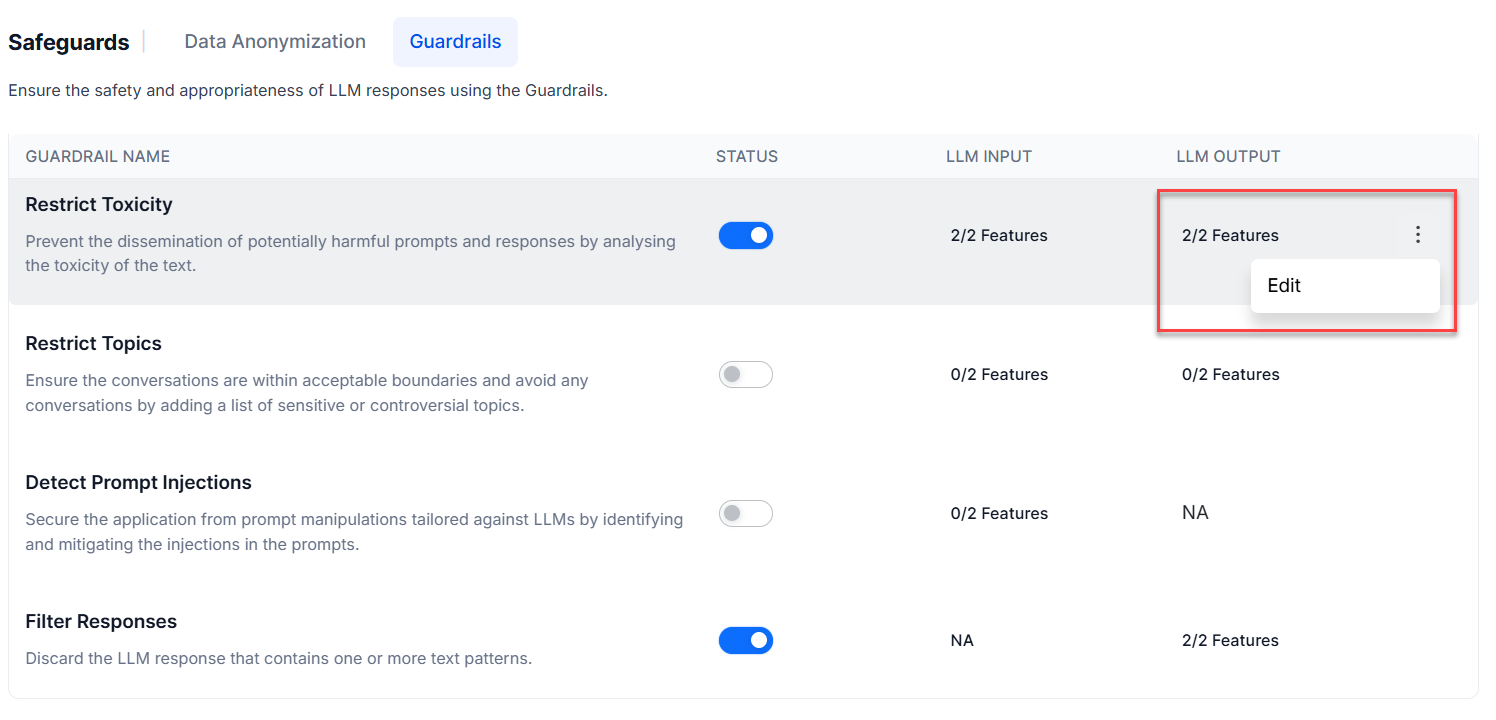Select the Detect Prompt Injections guardrail title

pyautogui.click(x=138, y=482)
